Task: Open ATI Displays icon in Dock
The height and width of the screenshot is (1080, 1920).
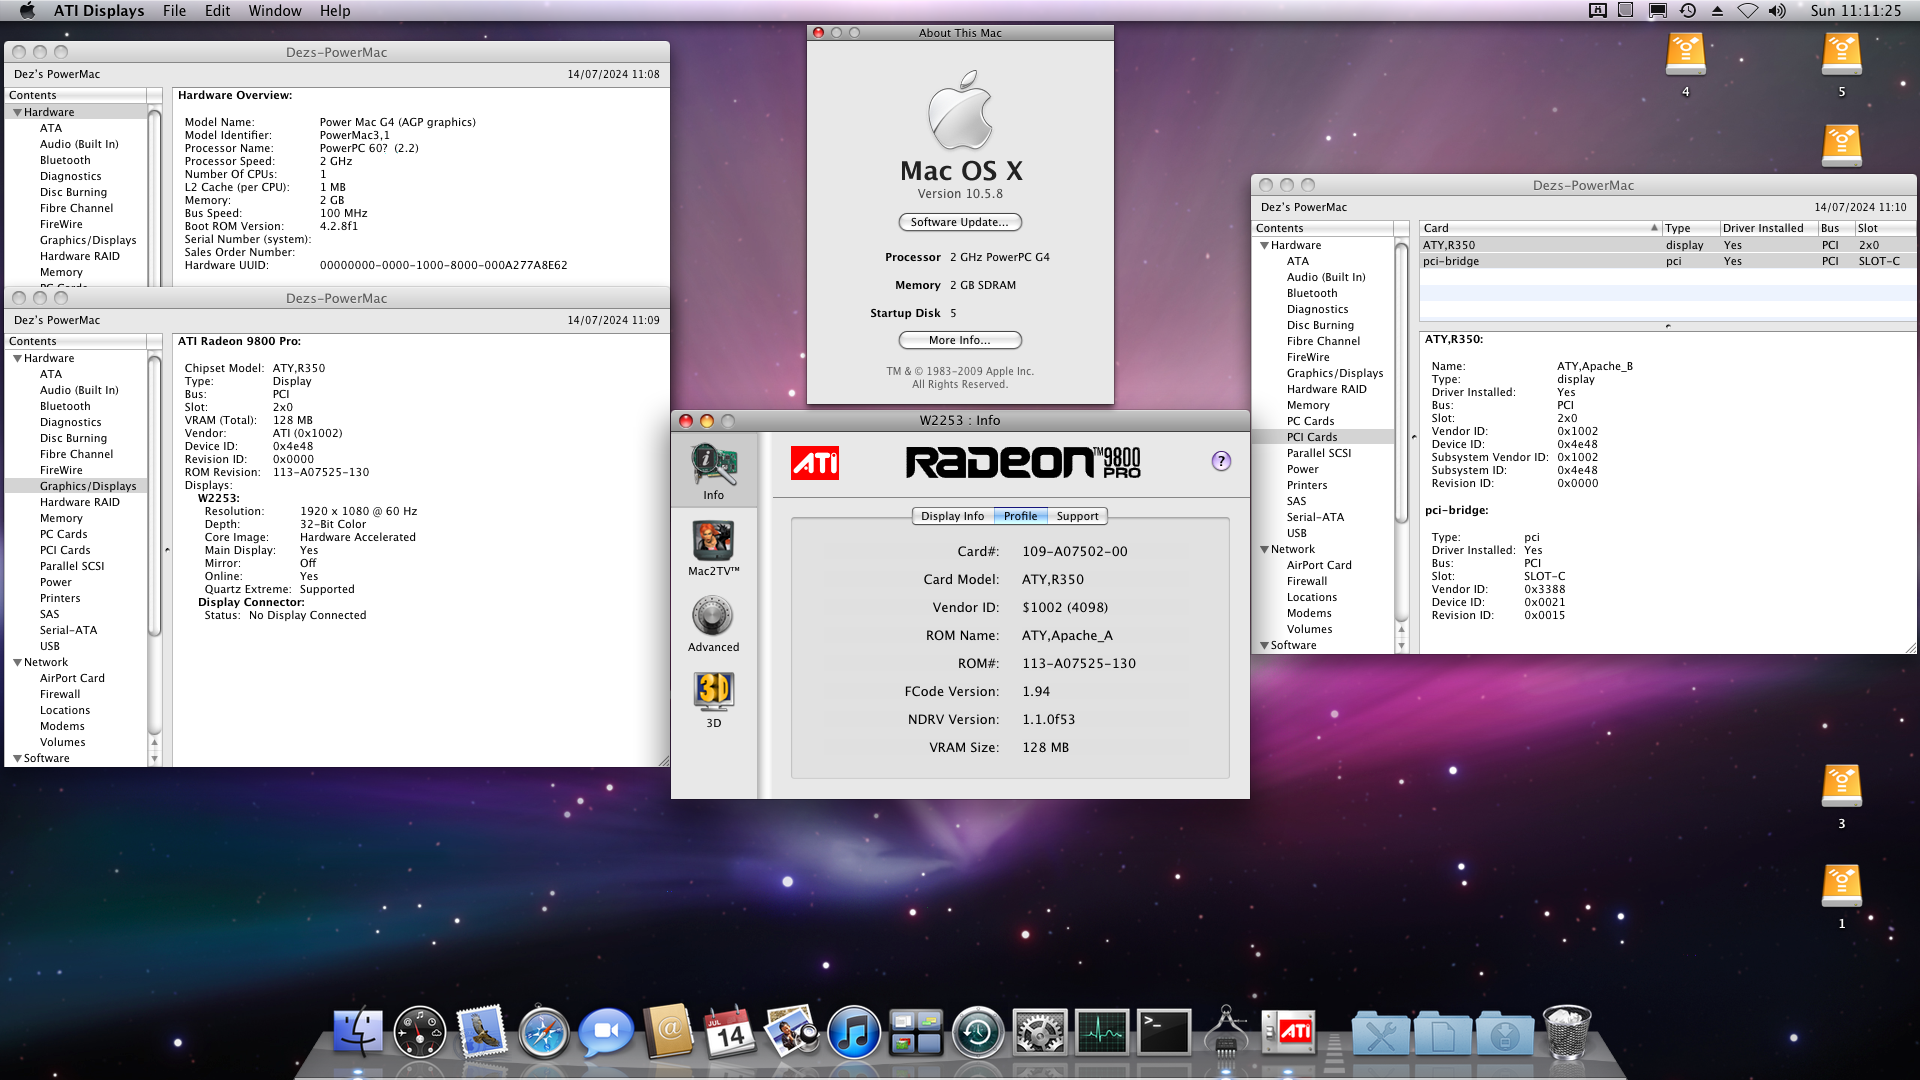Action: [1289, 1033]
